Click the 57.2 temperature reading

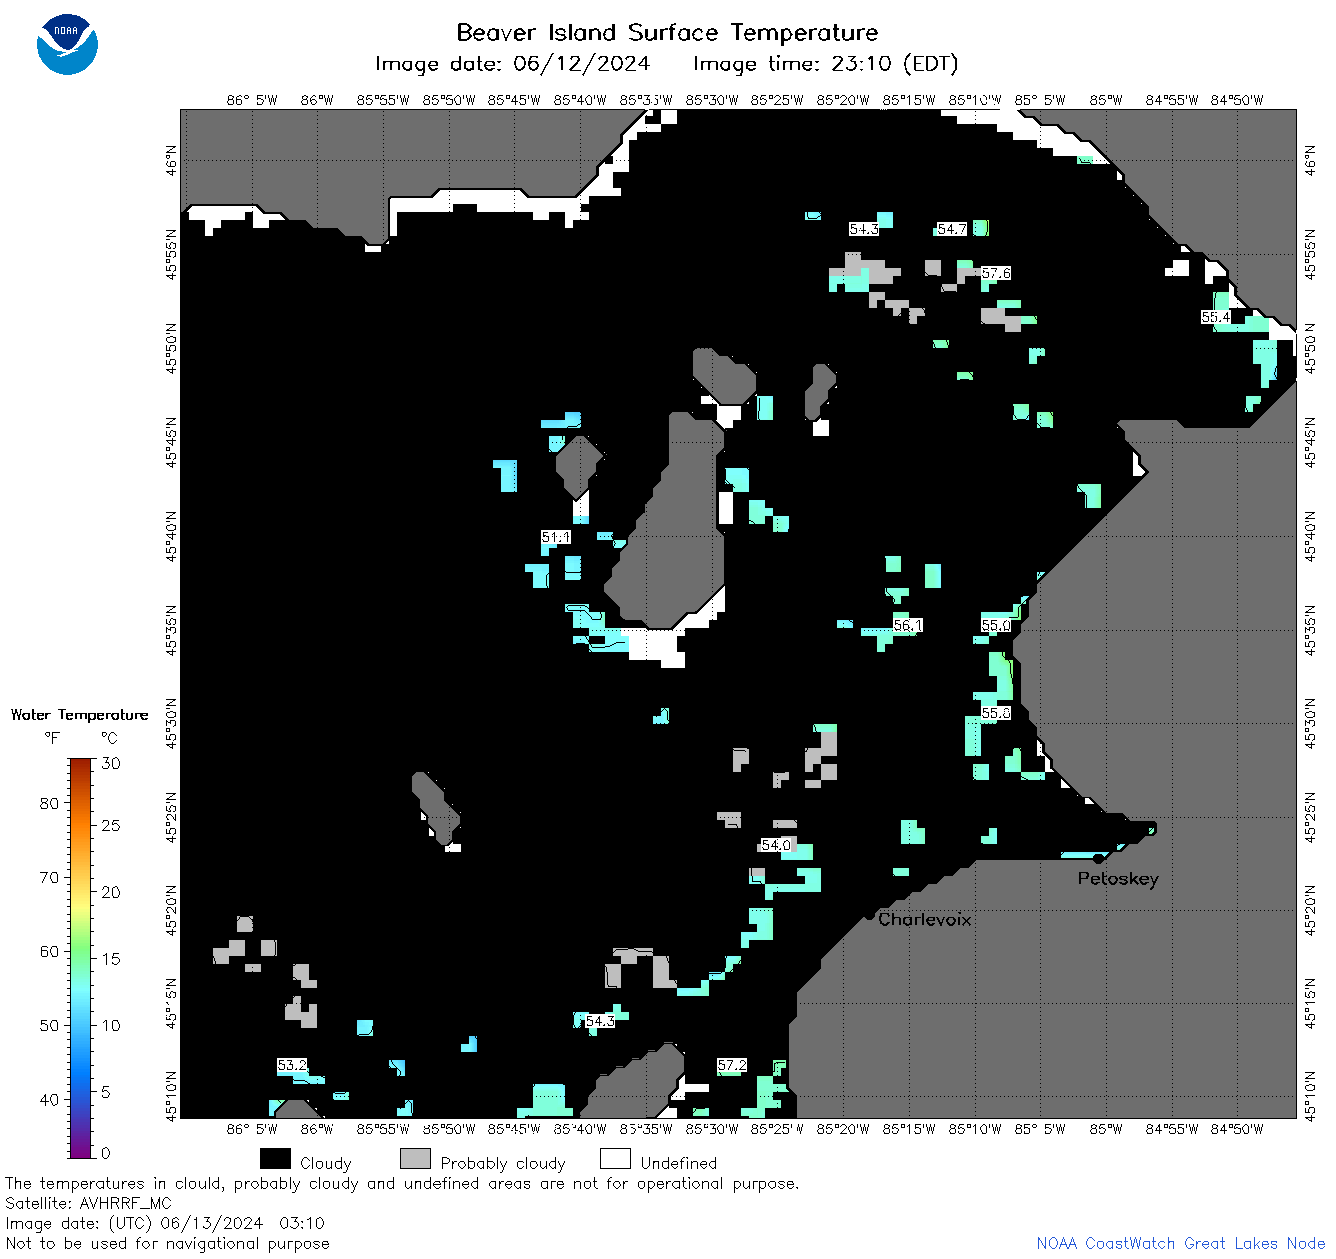click(x=732, y=1065)
